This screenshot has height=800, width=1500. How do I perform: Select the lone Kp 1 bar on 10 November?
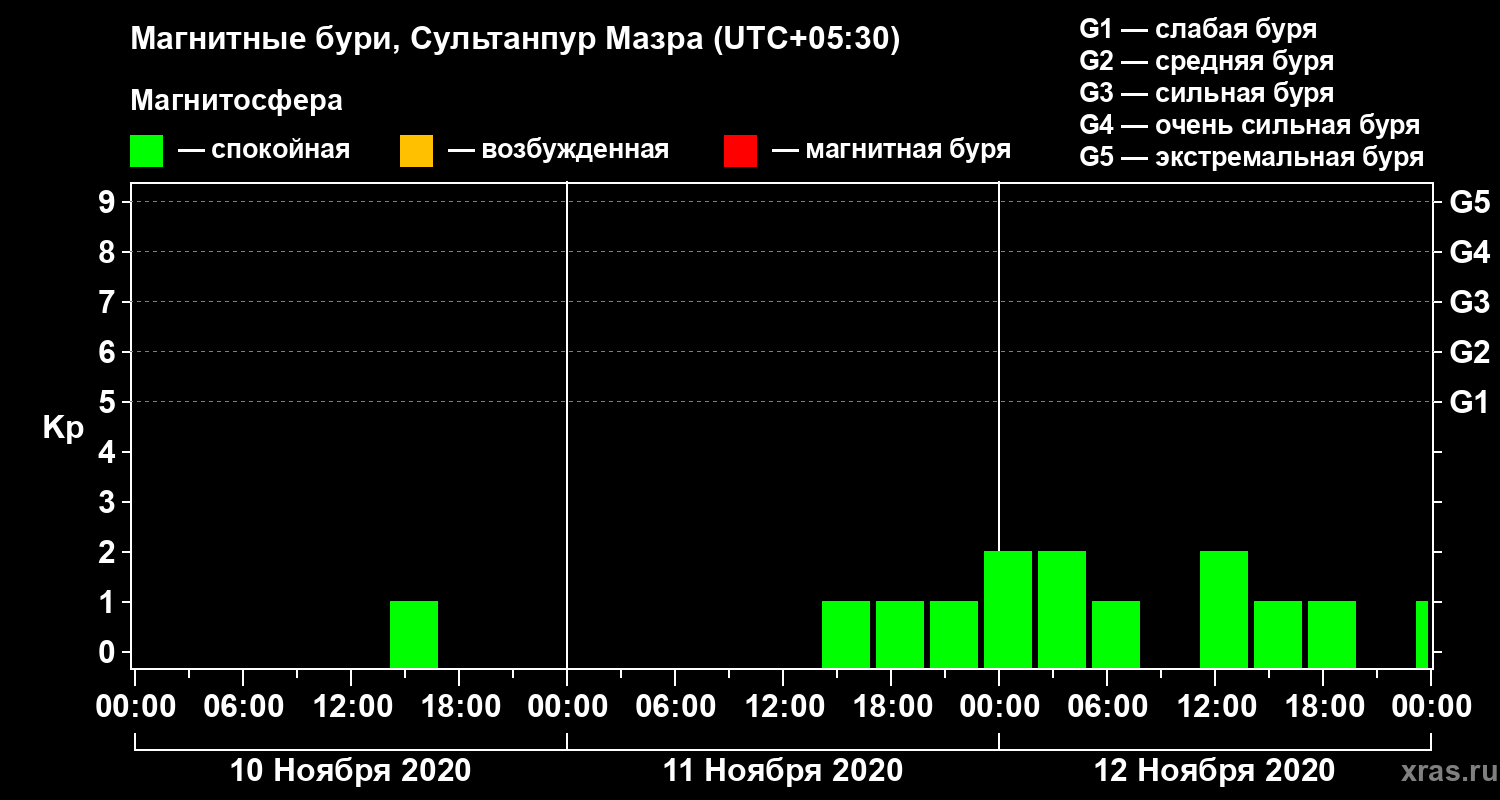(414, 634)
